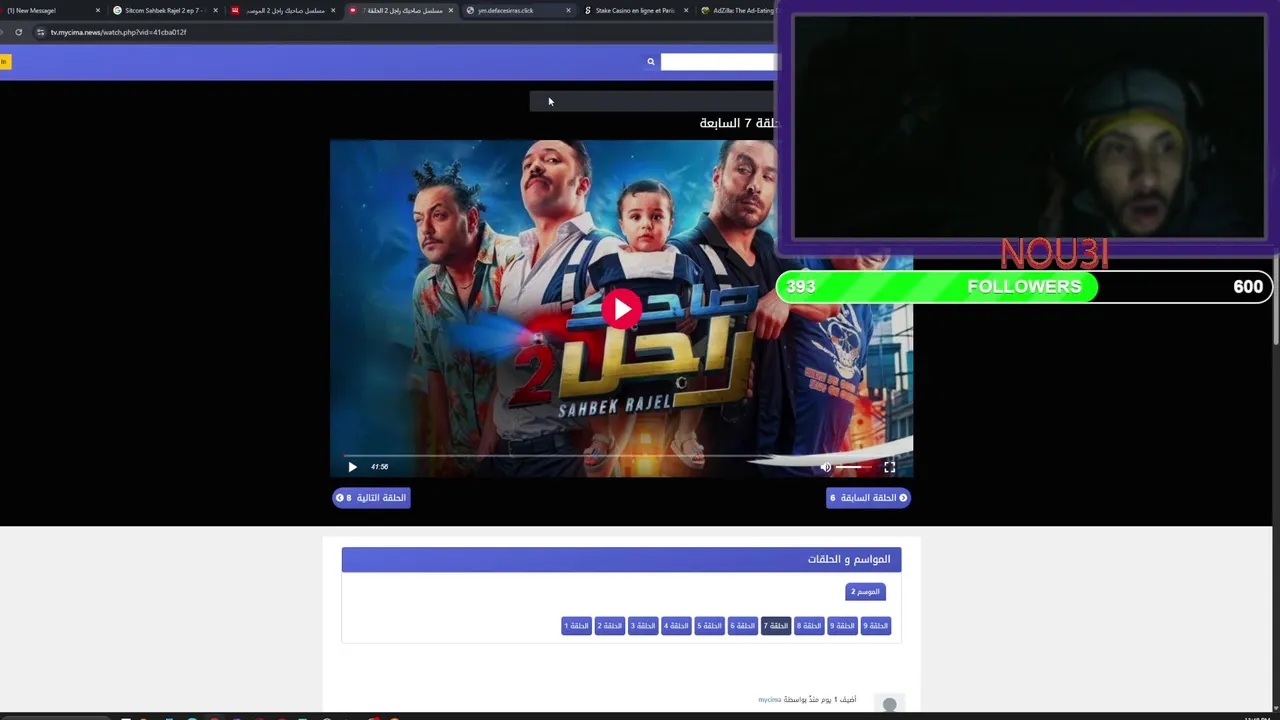The width and height of the screenshot is (1280, 720).
Task: Click the tv.mycima.news address bar URL
Action: (118, 32)
